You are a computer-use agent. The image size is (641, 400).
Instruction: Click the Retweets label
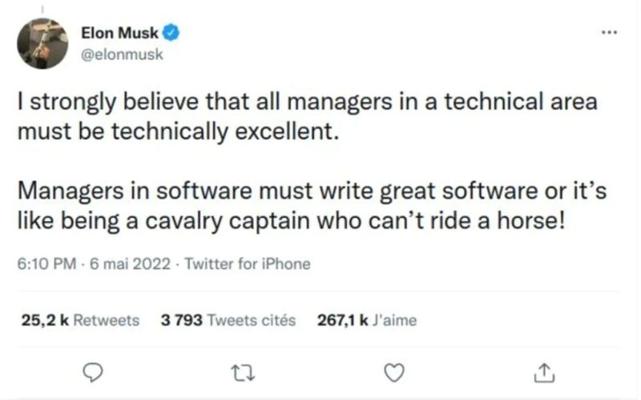106,320
